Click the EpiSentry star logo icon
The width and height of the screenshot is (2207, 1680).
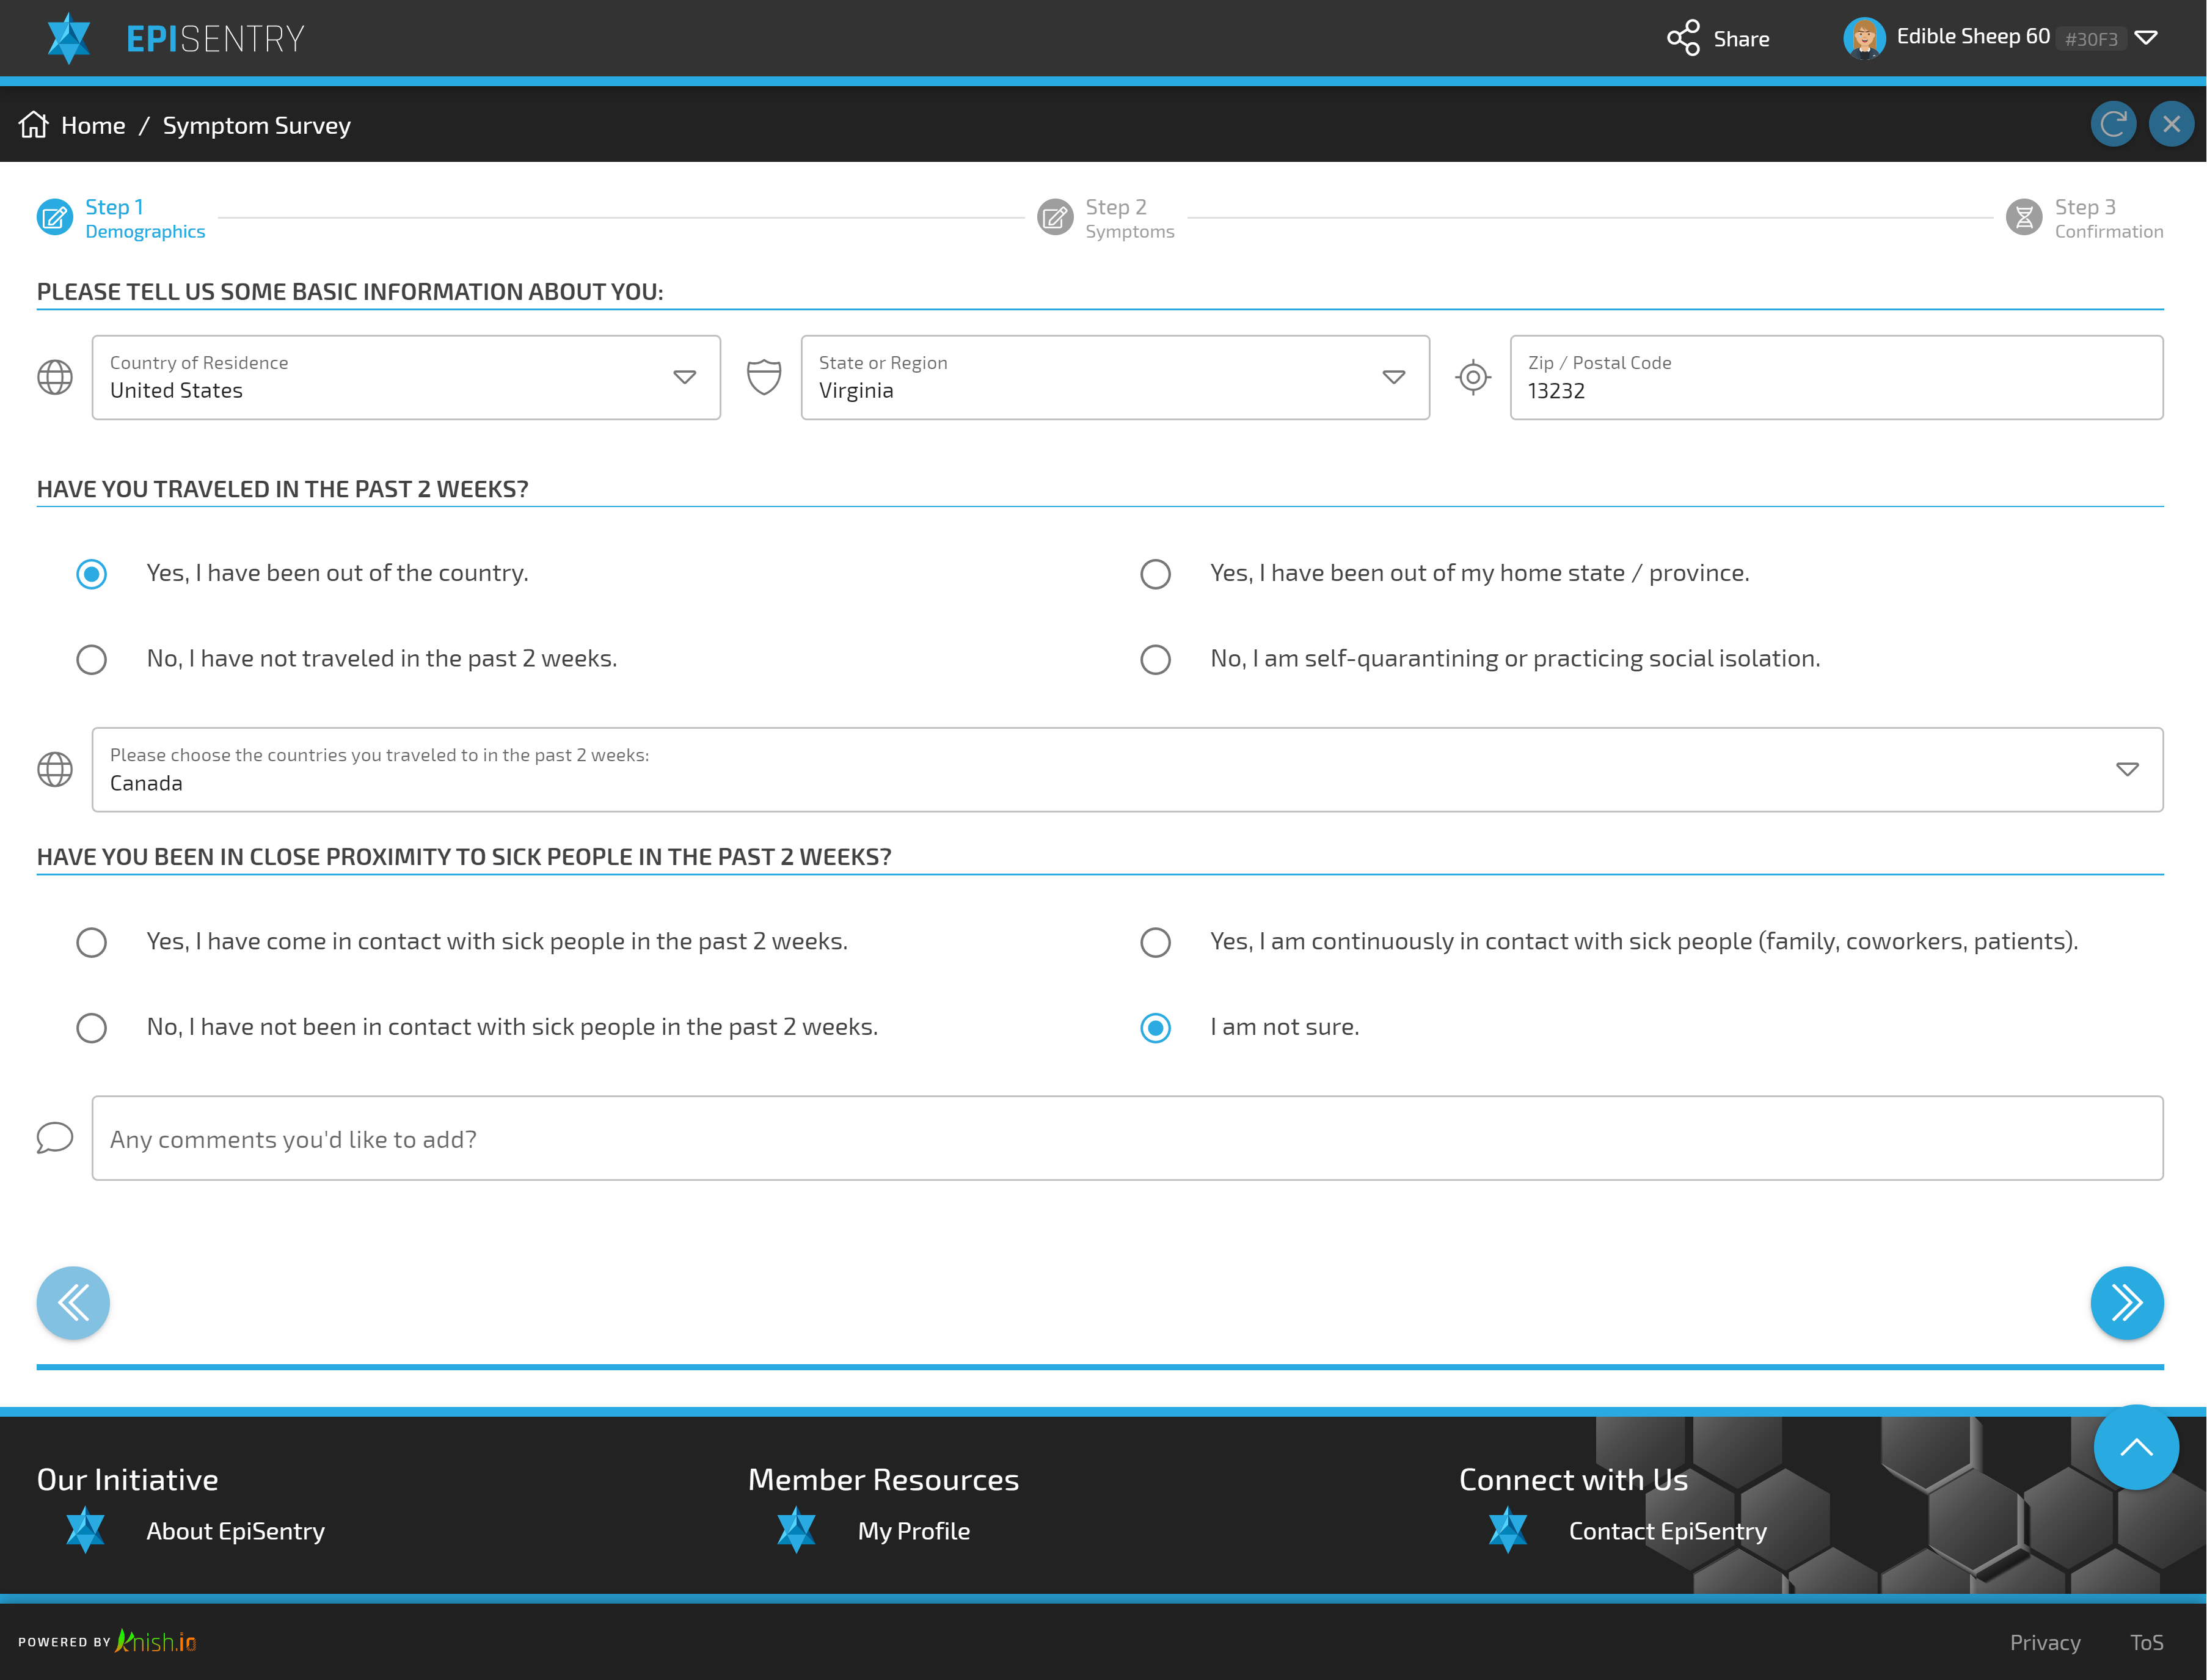coord(69,38)
